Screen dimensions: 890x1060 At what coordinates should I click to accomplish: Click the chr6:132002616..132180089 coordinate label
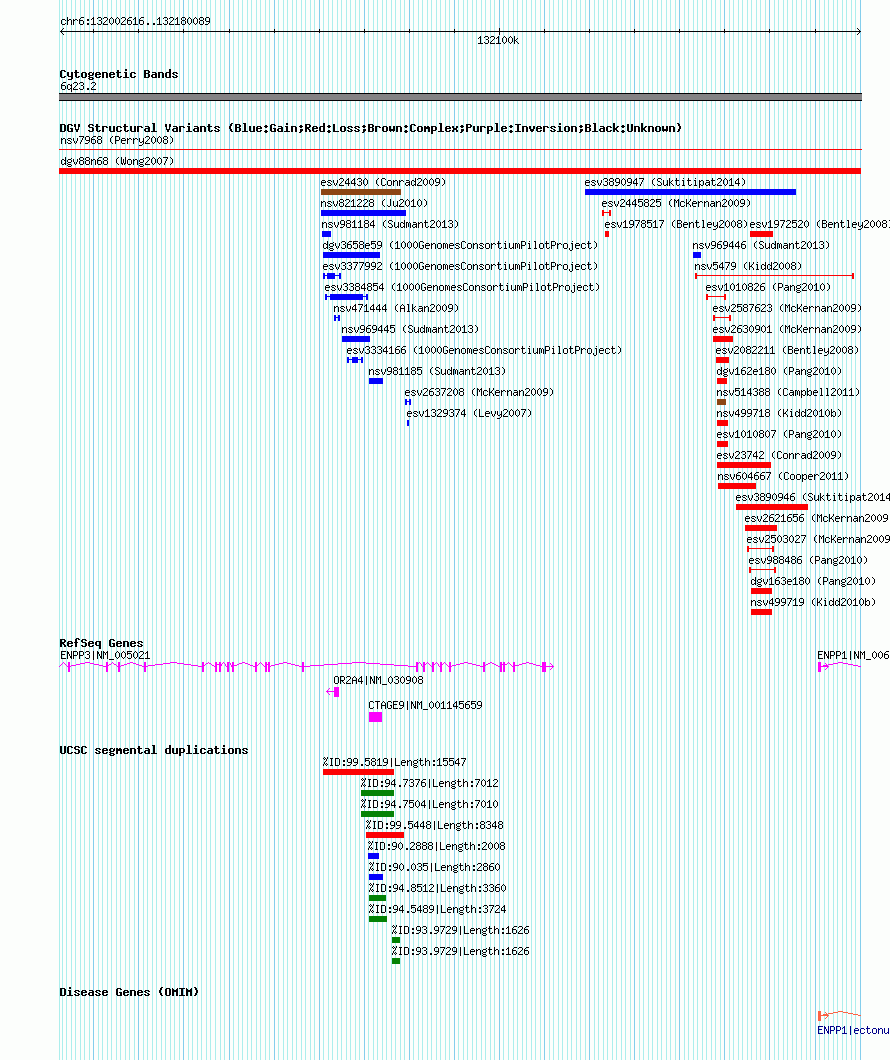pyautogui.click(x=135, y=22)
